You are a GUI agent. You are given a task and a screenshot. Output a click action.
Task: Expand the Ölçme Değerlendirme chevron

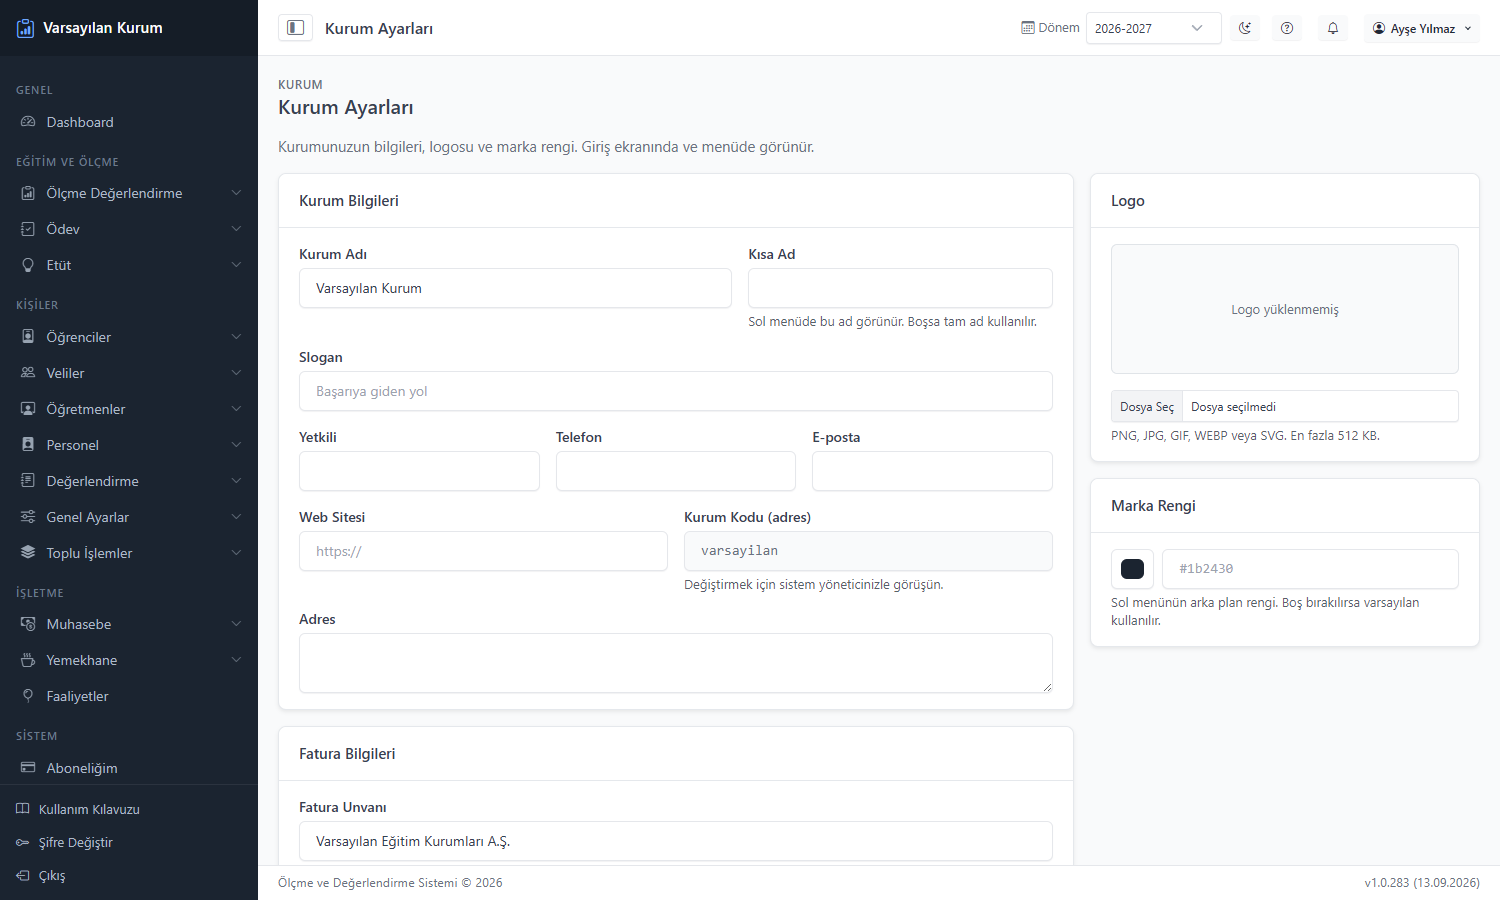click(236, 193)
